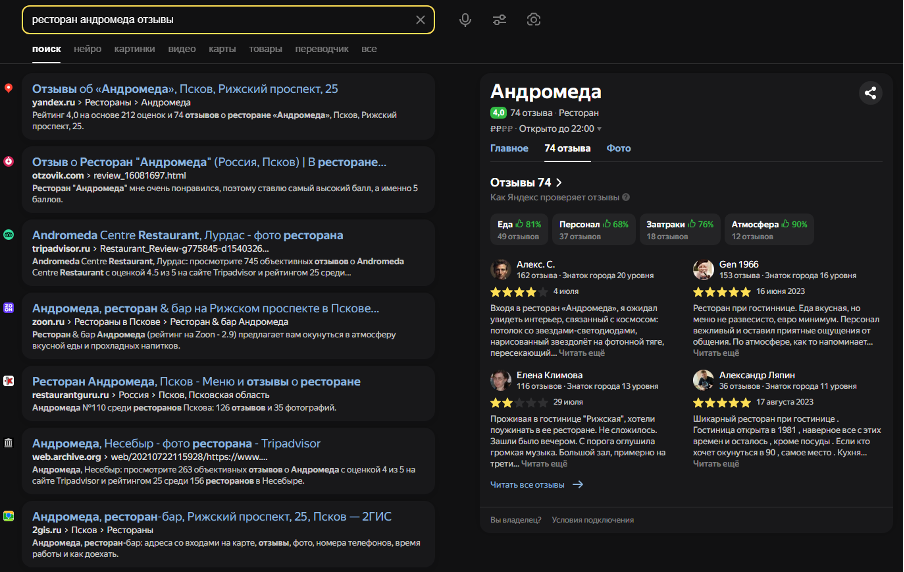Toggle the Еда 81% review filter
This screenshot has width=904, height=572.
point(518,230)
